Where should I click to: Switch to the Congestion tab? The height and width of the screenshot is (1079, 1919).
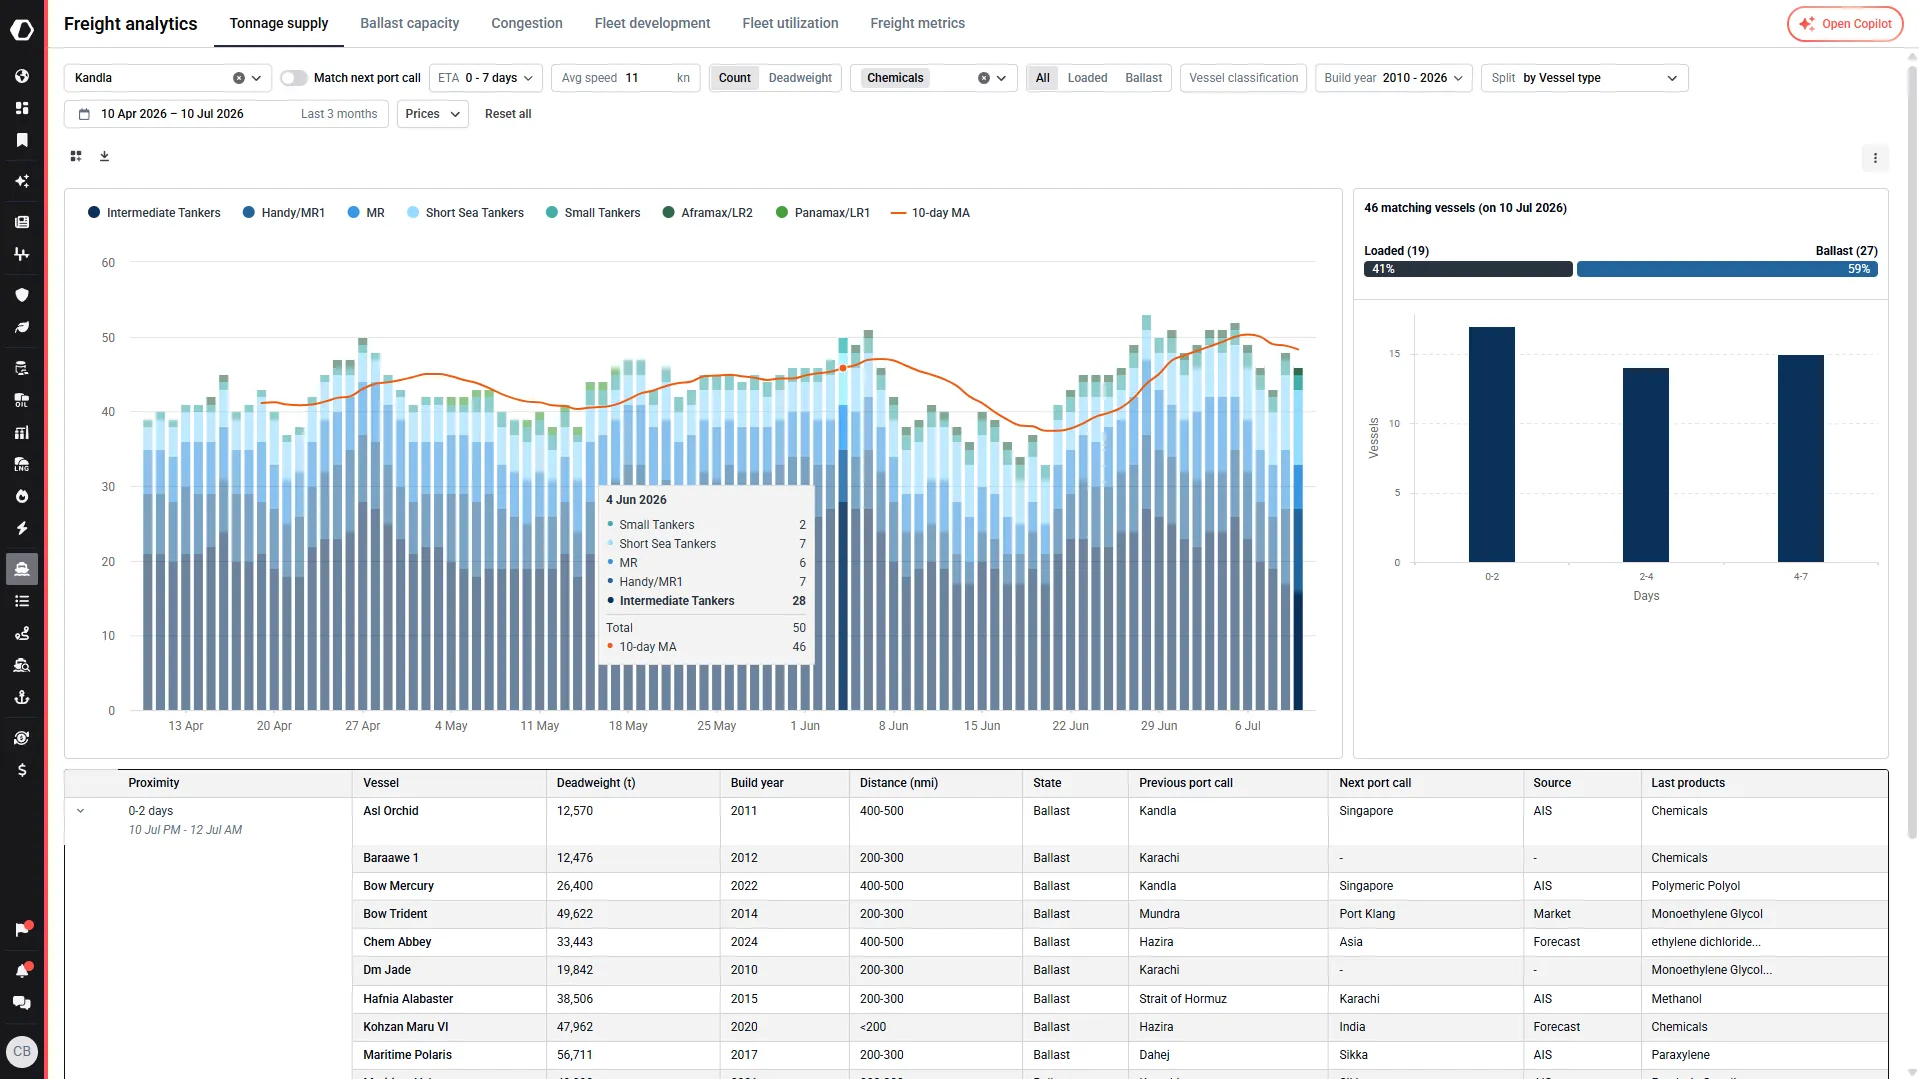click(x=527, y=23)
